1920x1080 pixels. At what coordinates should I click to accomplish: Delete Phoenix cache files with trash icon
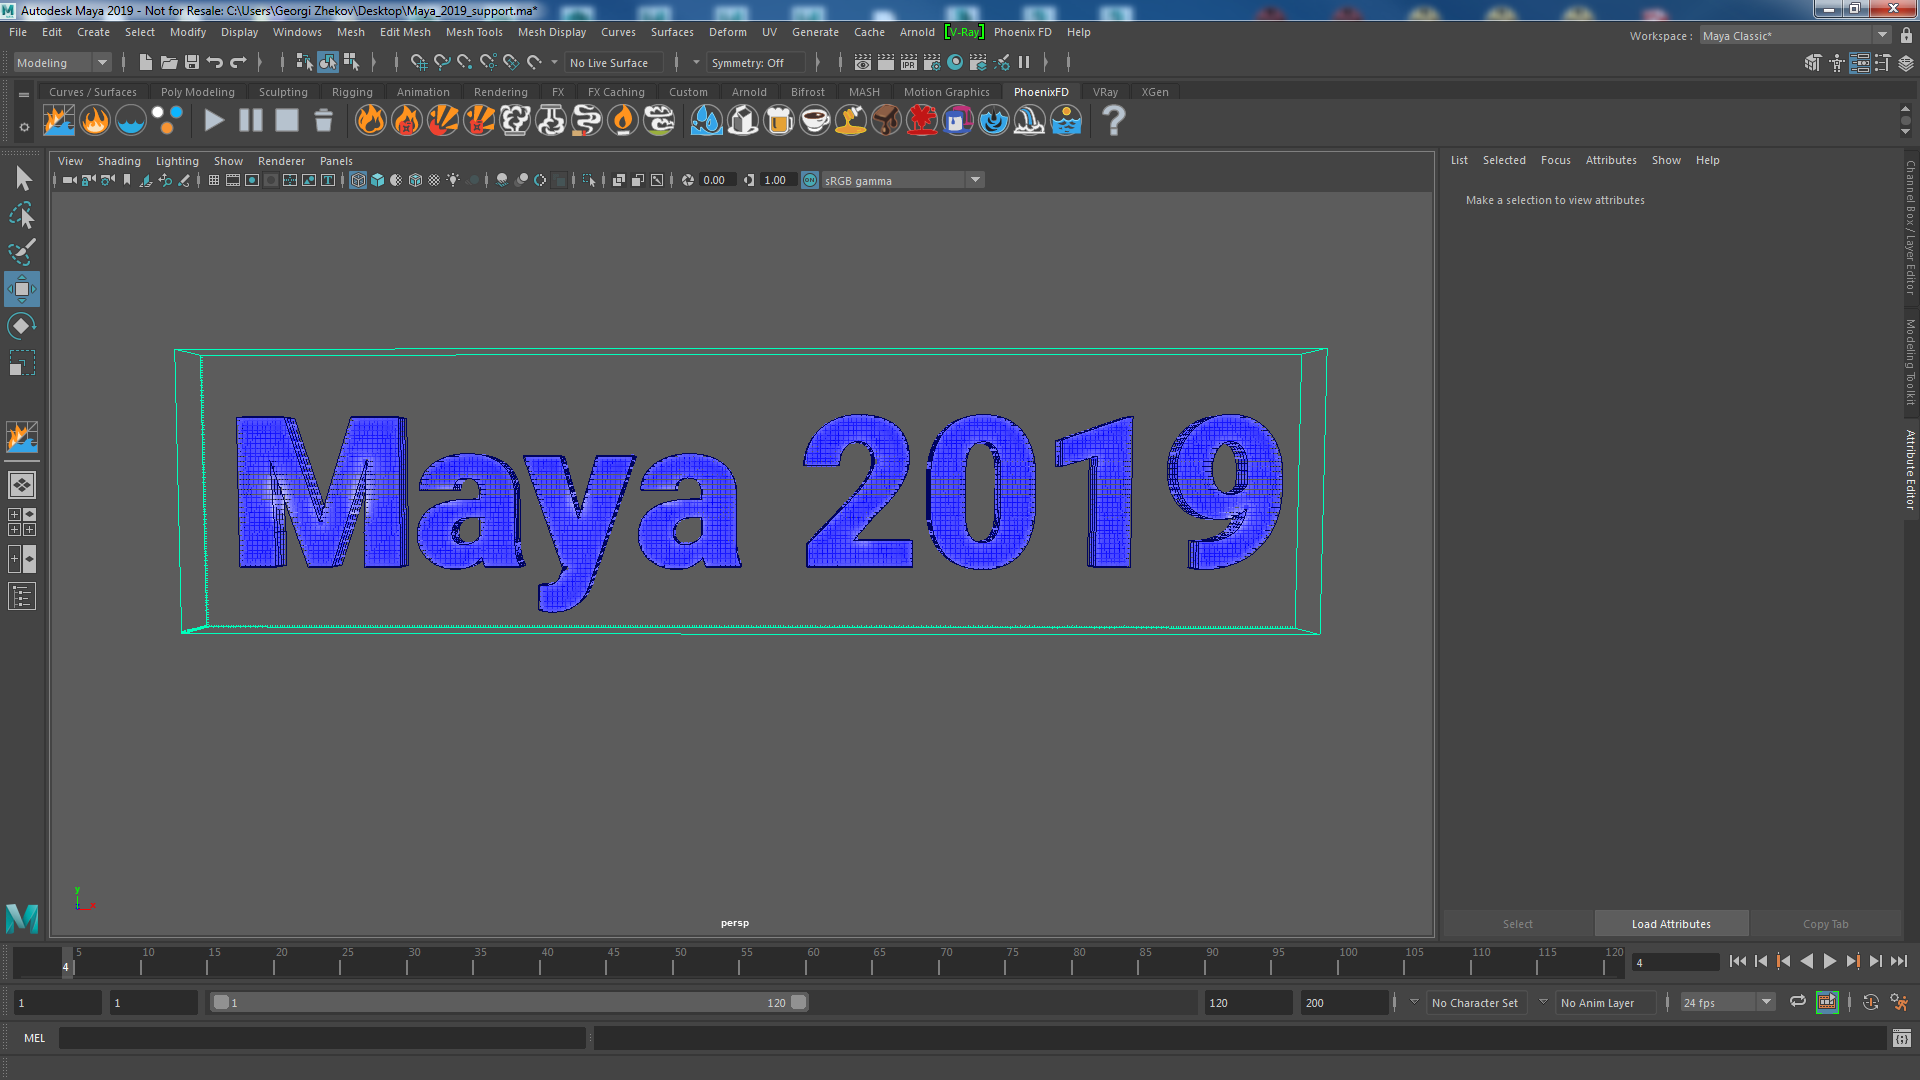[x=323, y=121]
